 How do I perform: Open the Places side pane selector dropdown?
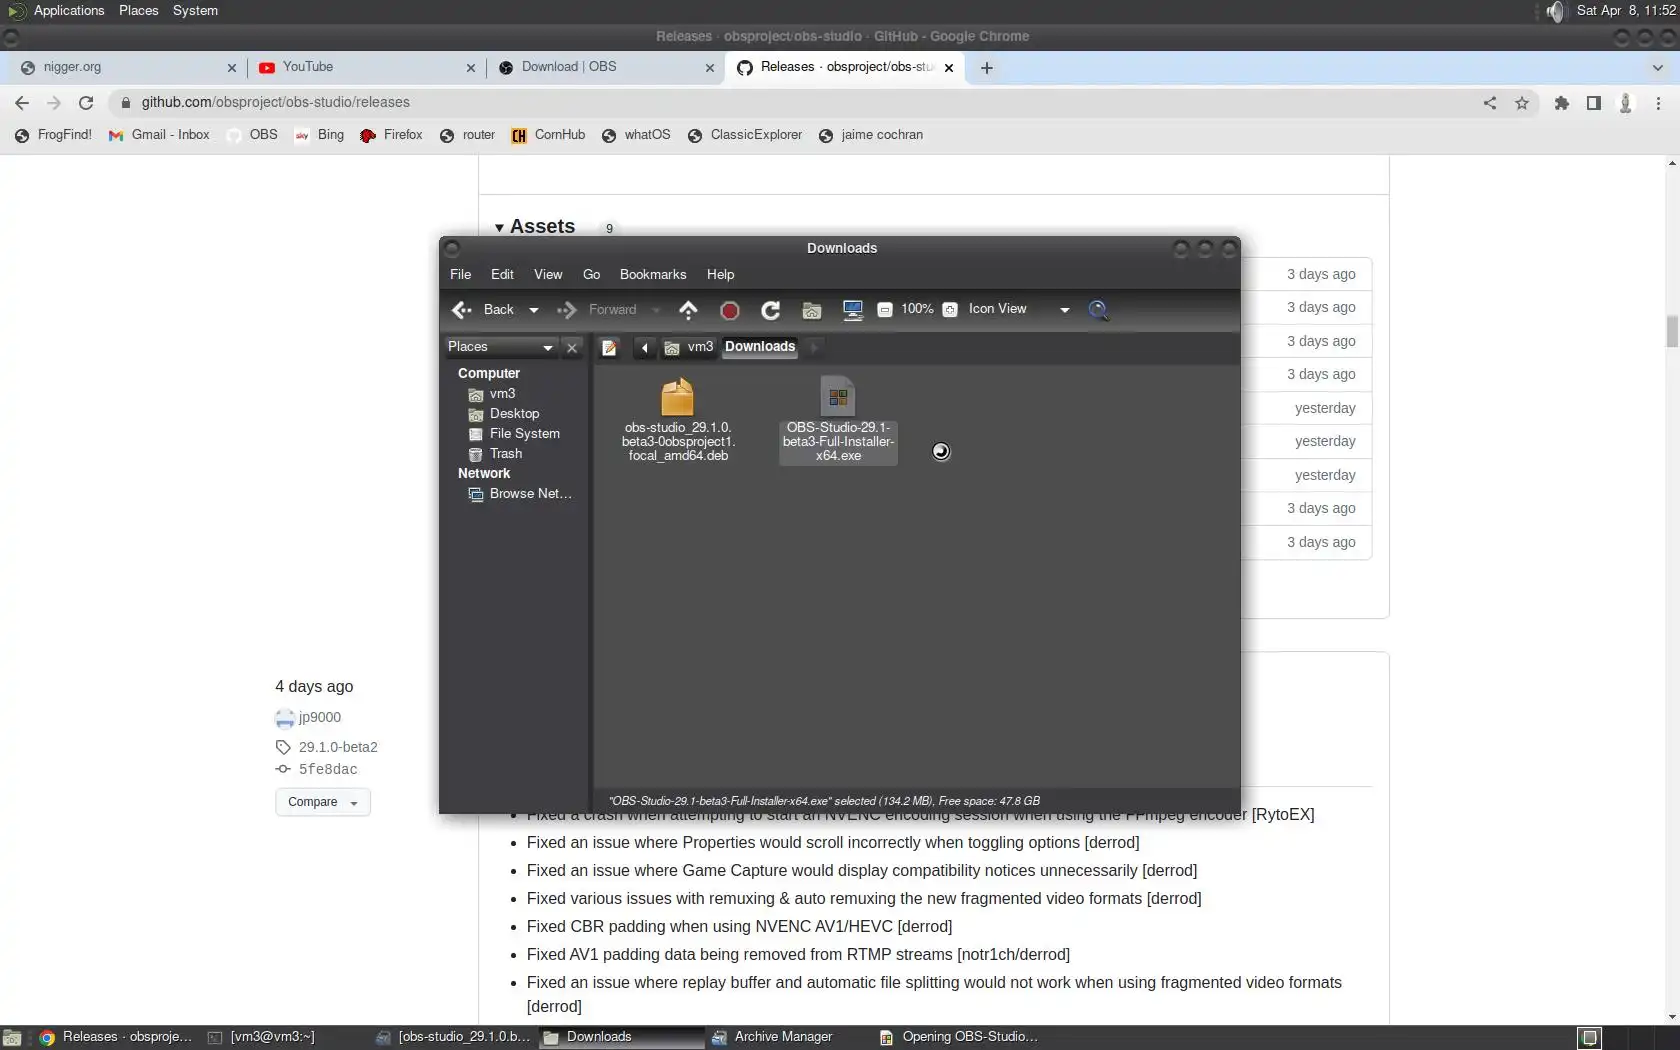coord(500,347)
